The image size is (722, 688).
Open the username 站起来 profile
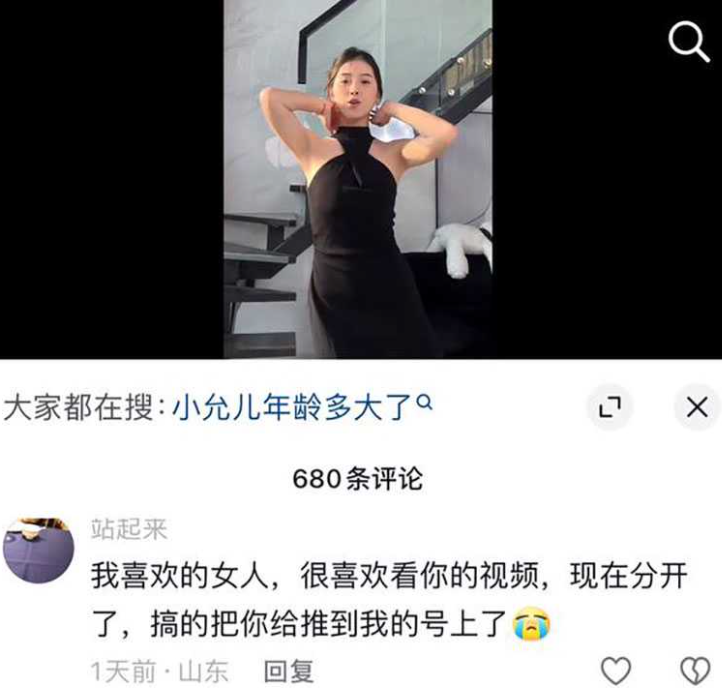129,529
